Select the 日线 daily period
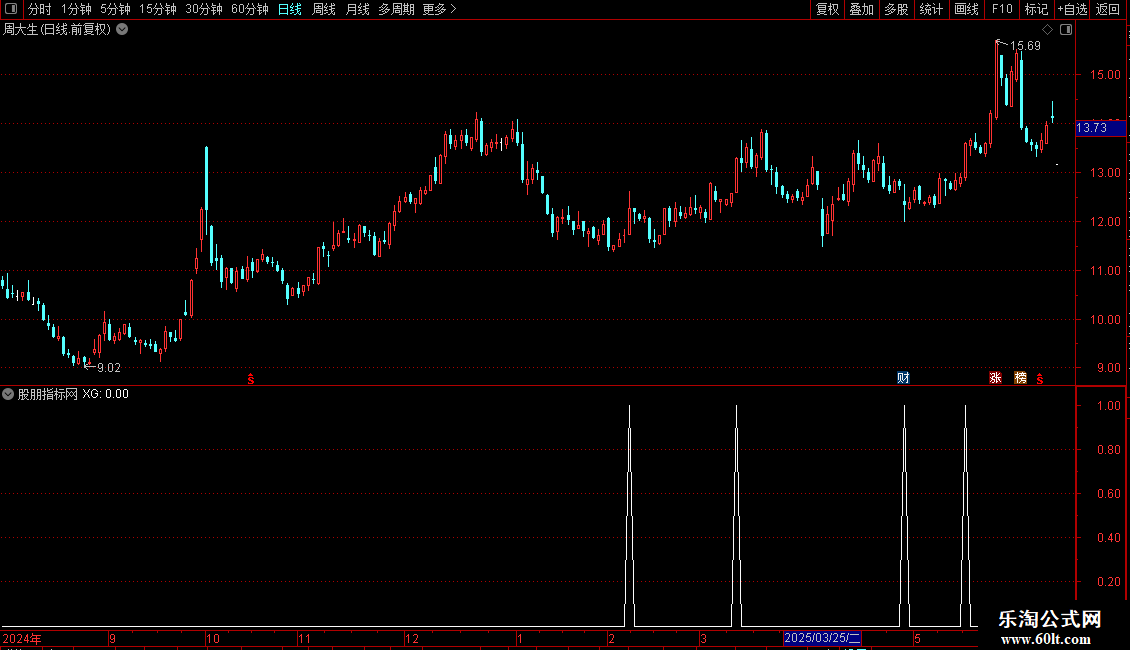 (290, 9)
